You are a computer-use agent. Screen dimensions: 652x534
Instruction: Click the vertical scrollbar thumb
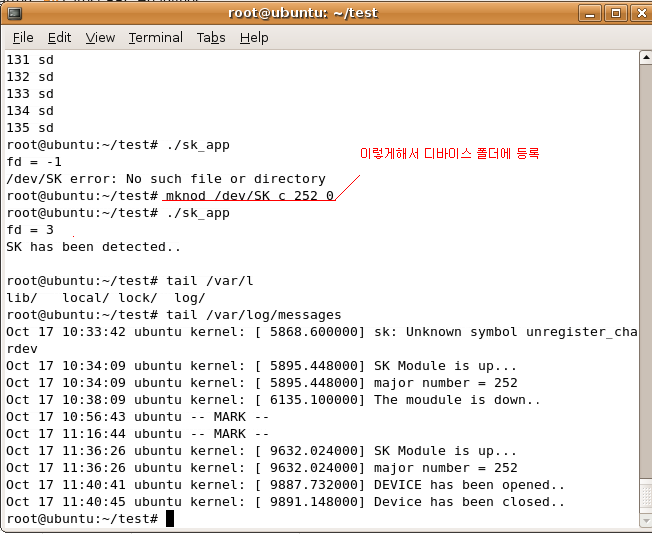646,495
